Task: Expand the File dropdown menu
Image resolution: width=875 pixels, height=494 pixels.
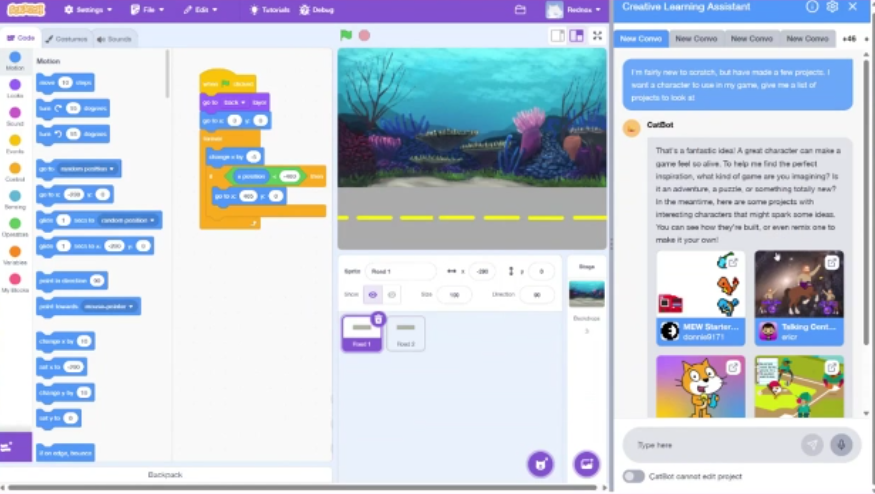Action: (148, 9)
